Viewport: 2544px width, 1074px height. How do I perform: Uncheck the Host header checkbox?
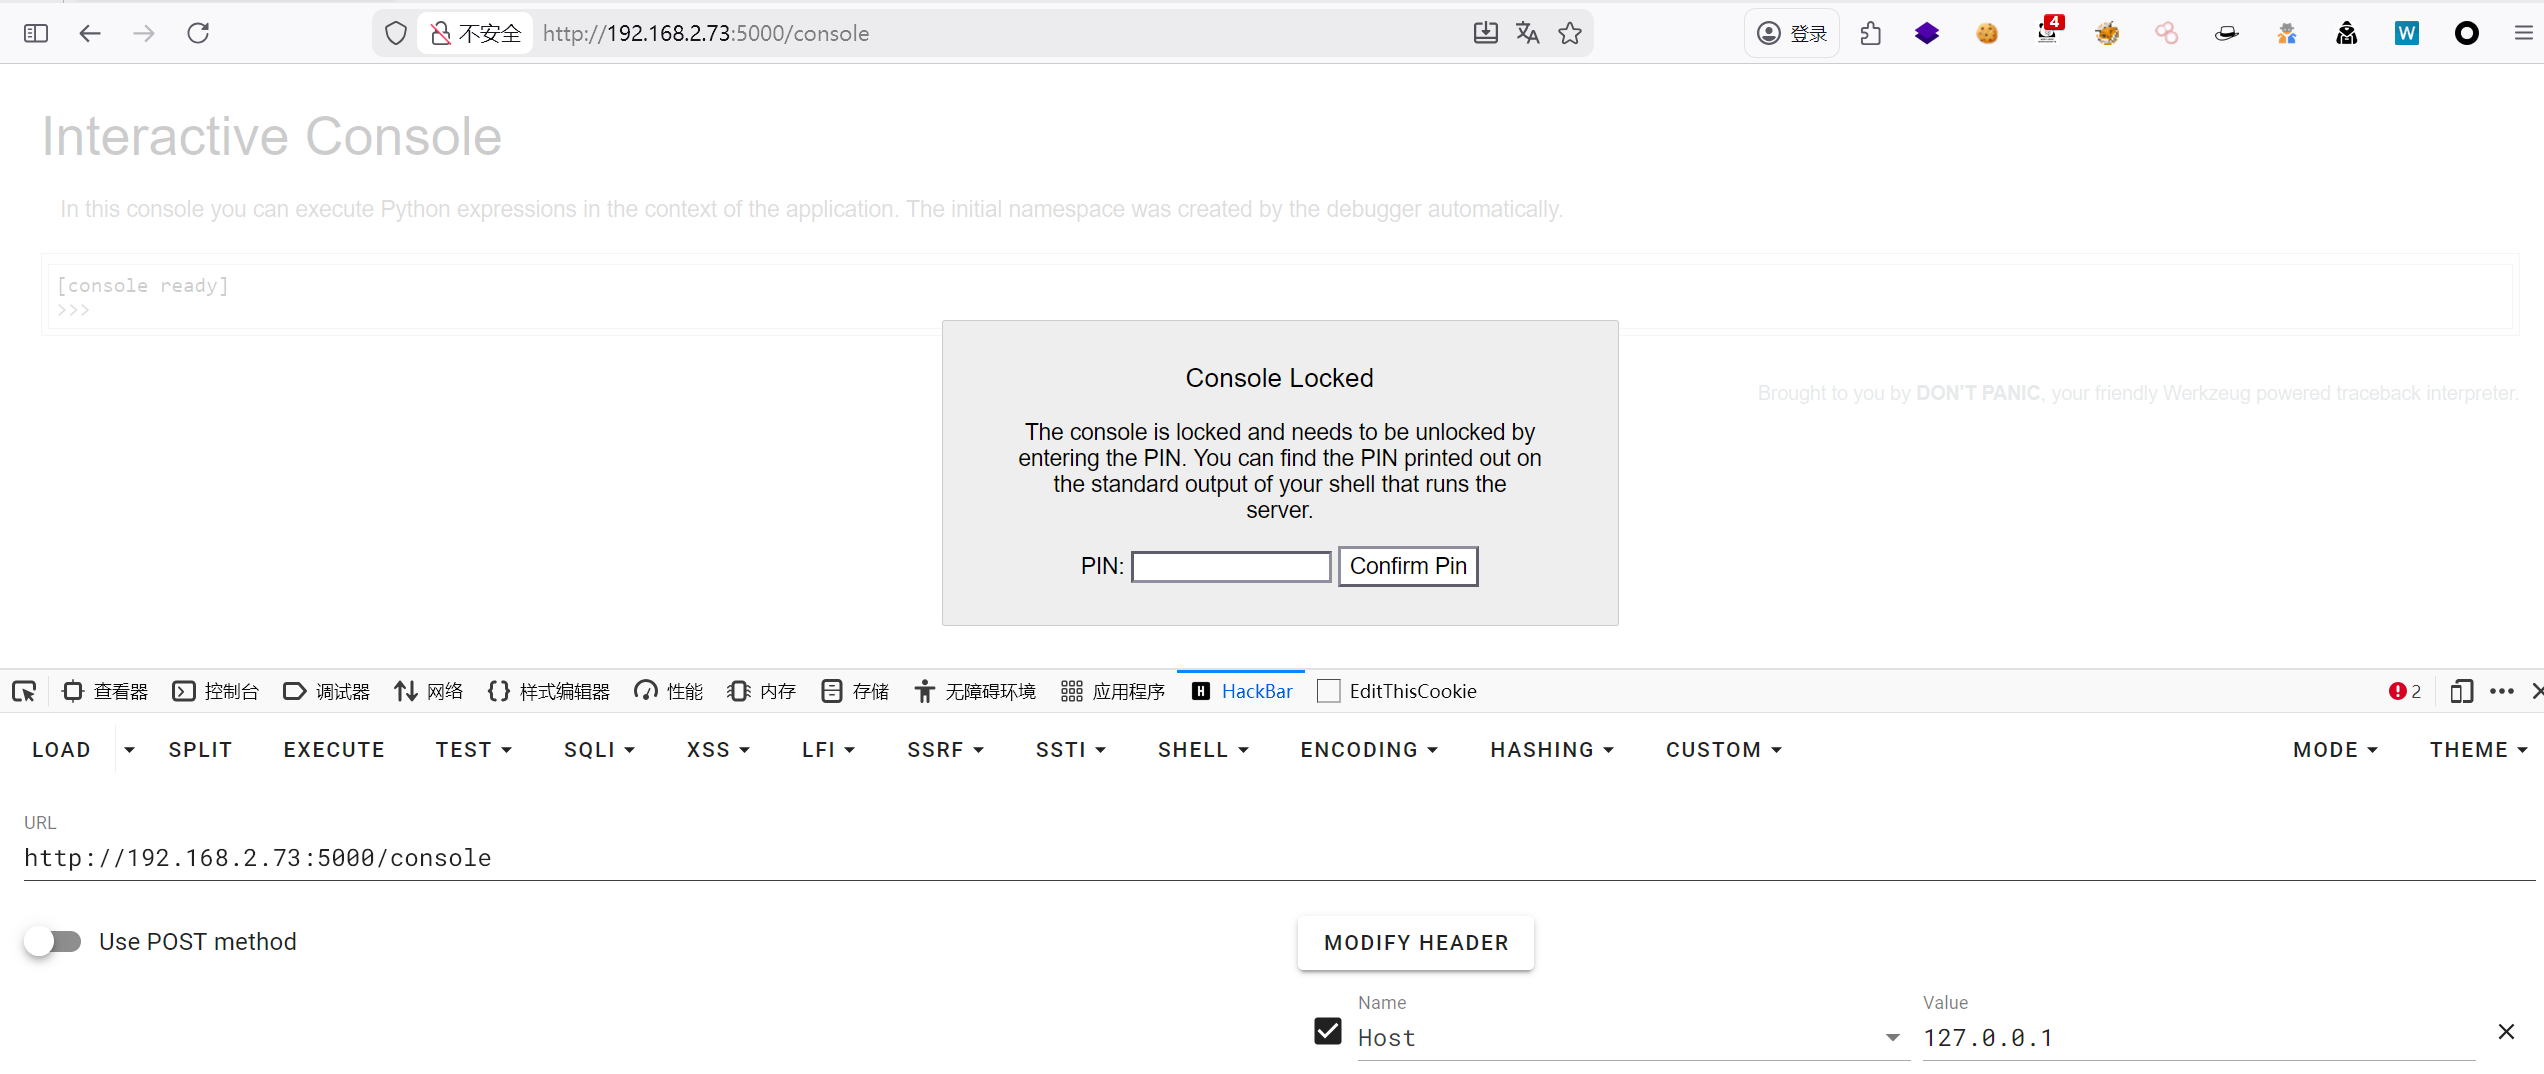1328,1031
